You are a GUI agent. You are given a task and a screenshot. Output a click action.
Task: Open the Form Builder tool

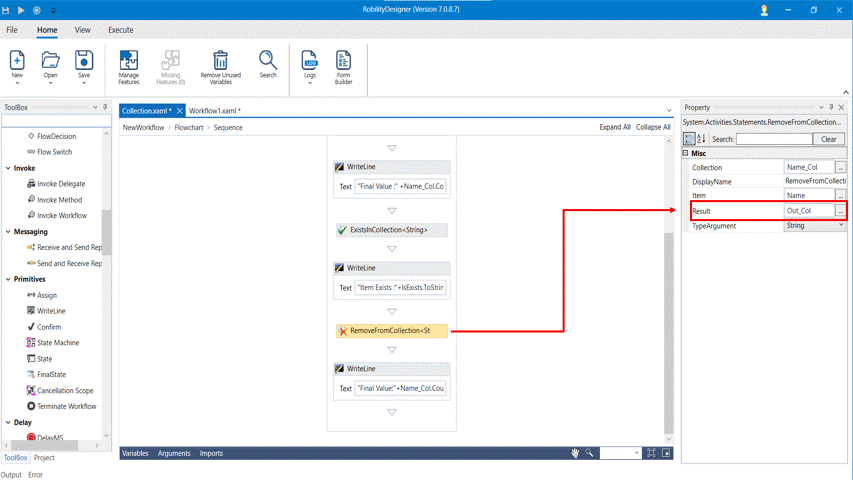343,61
